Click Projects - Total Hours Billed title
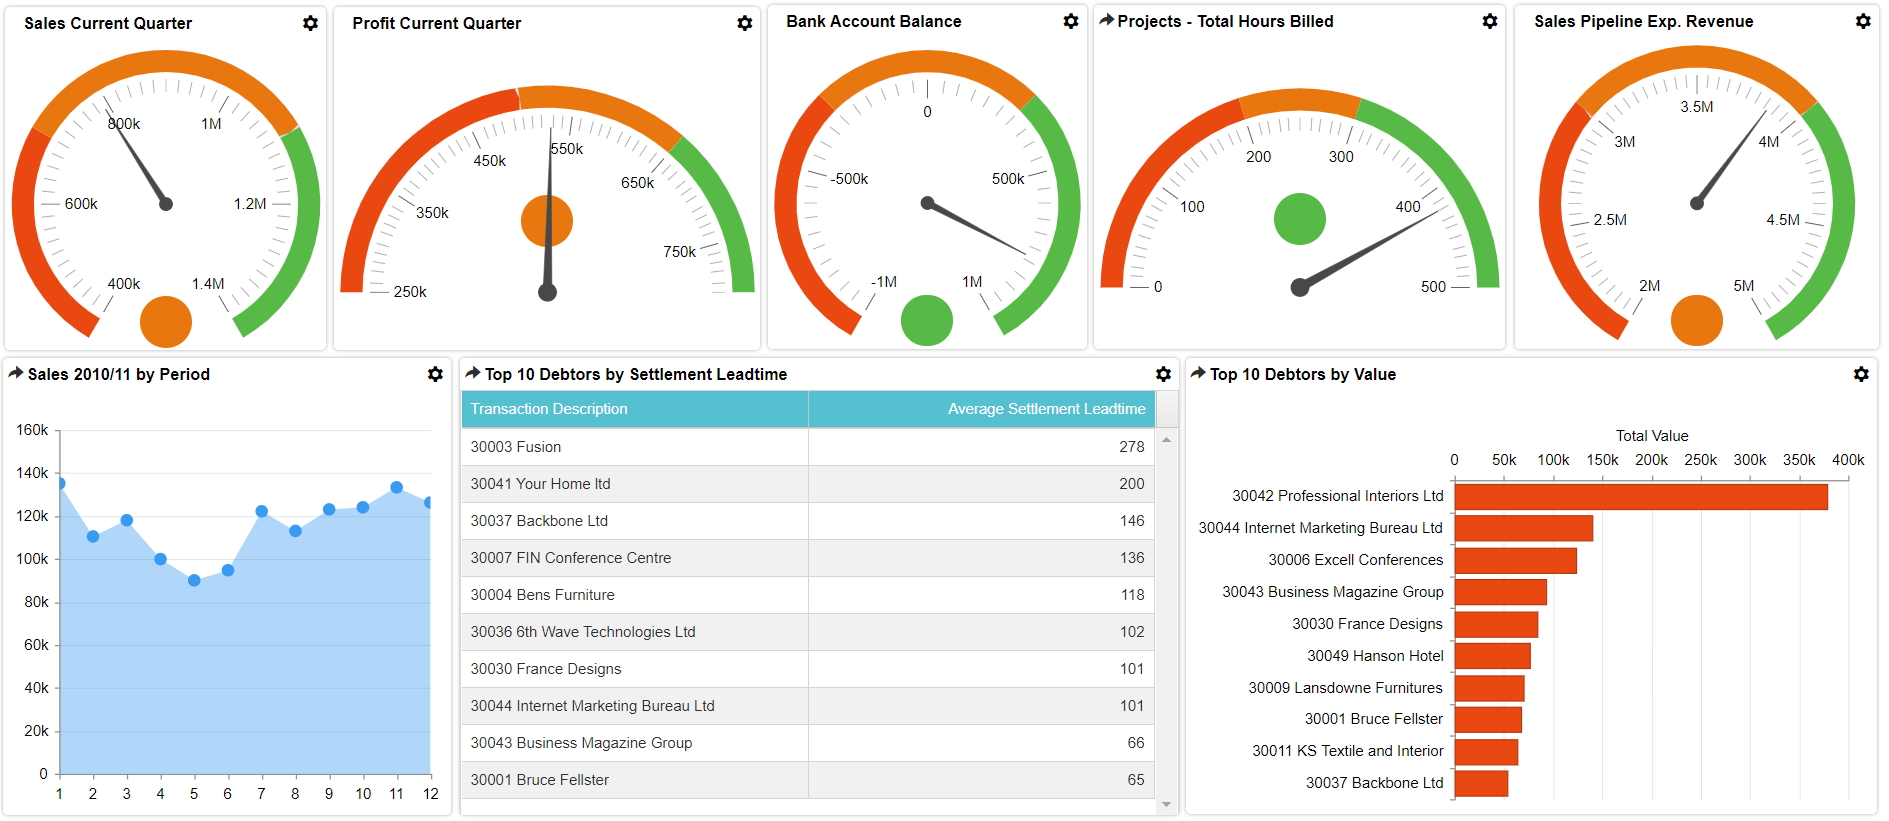This screenshot has height=821, width=1889. tap(1225, 21)
